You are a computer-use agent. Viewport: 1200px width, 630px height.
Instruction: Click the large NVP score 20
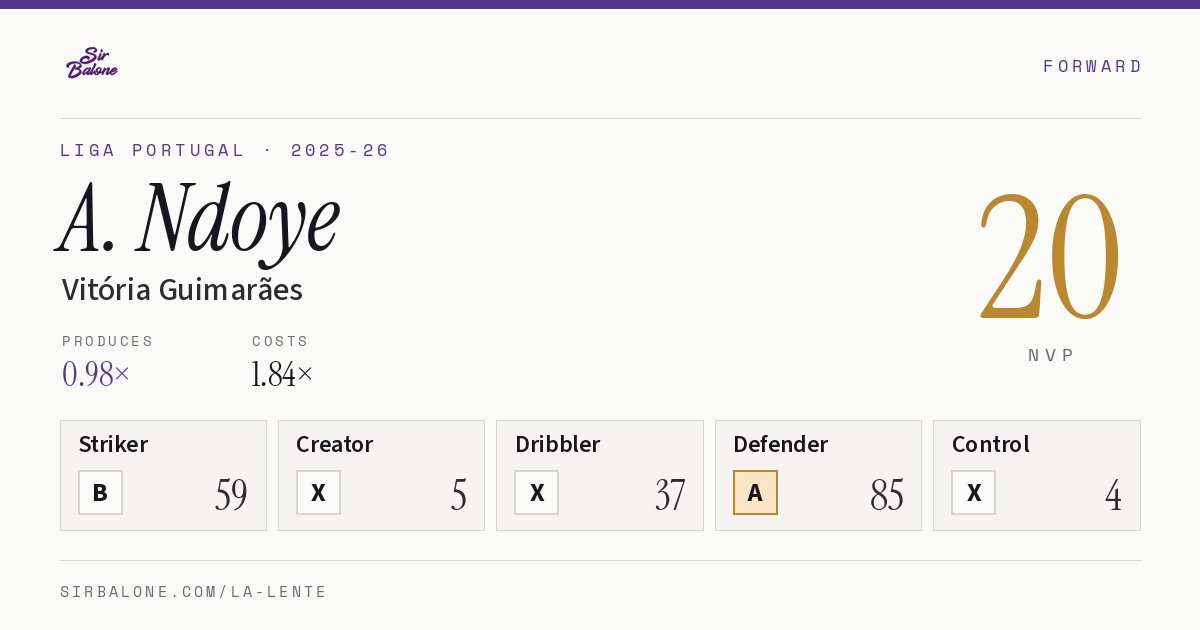(x=1049, y=255)
